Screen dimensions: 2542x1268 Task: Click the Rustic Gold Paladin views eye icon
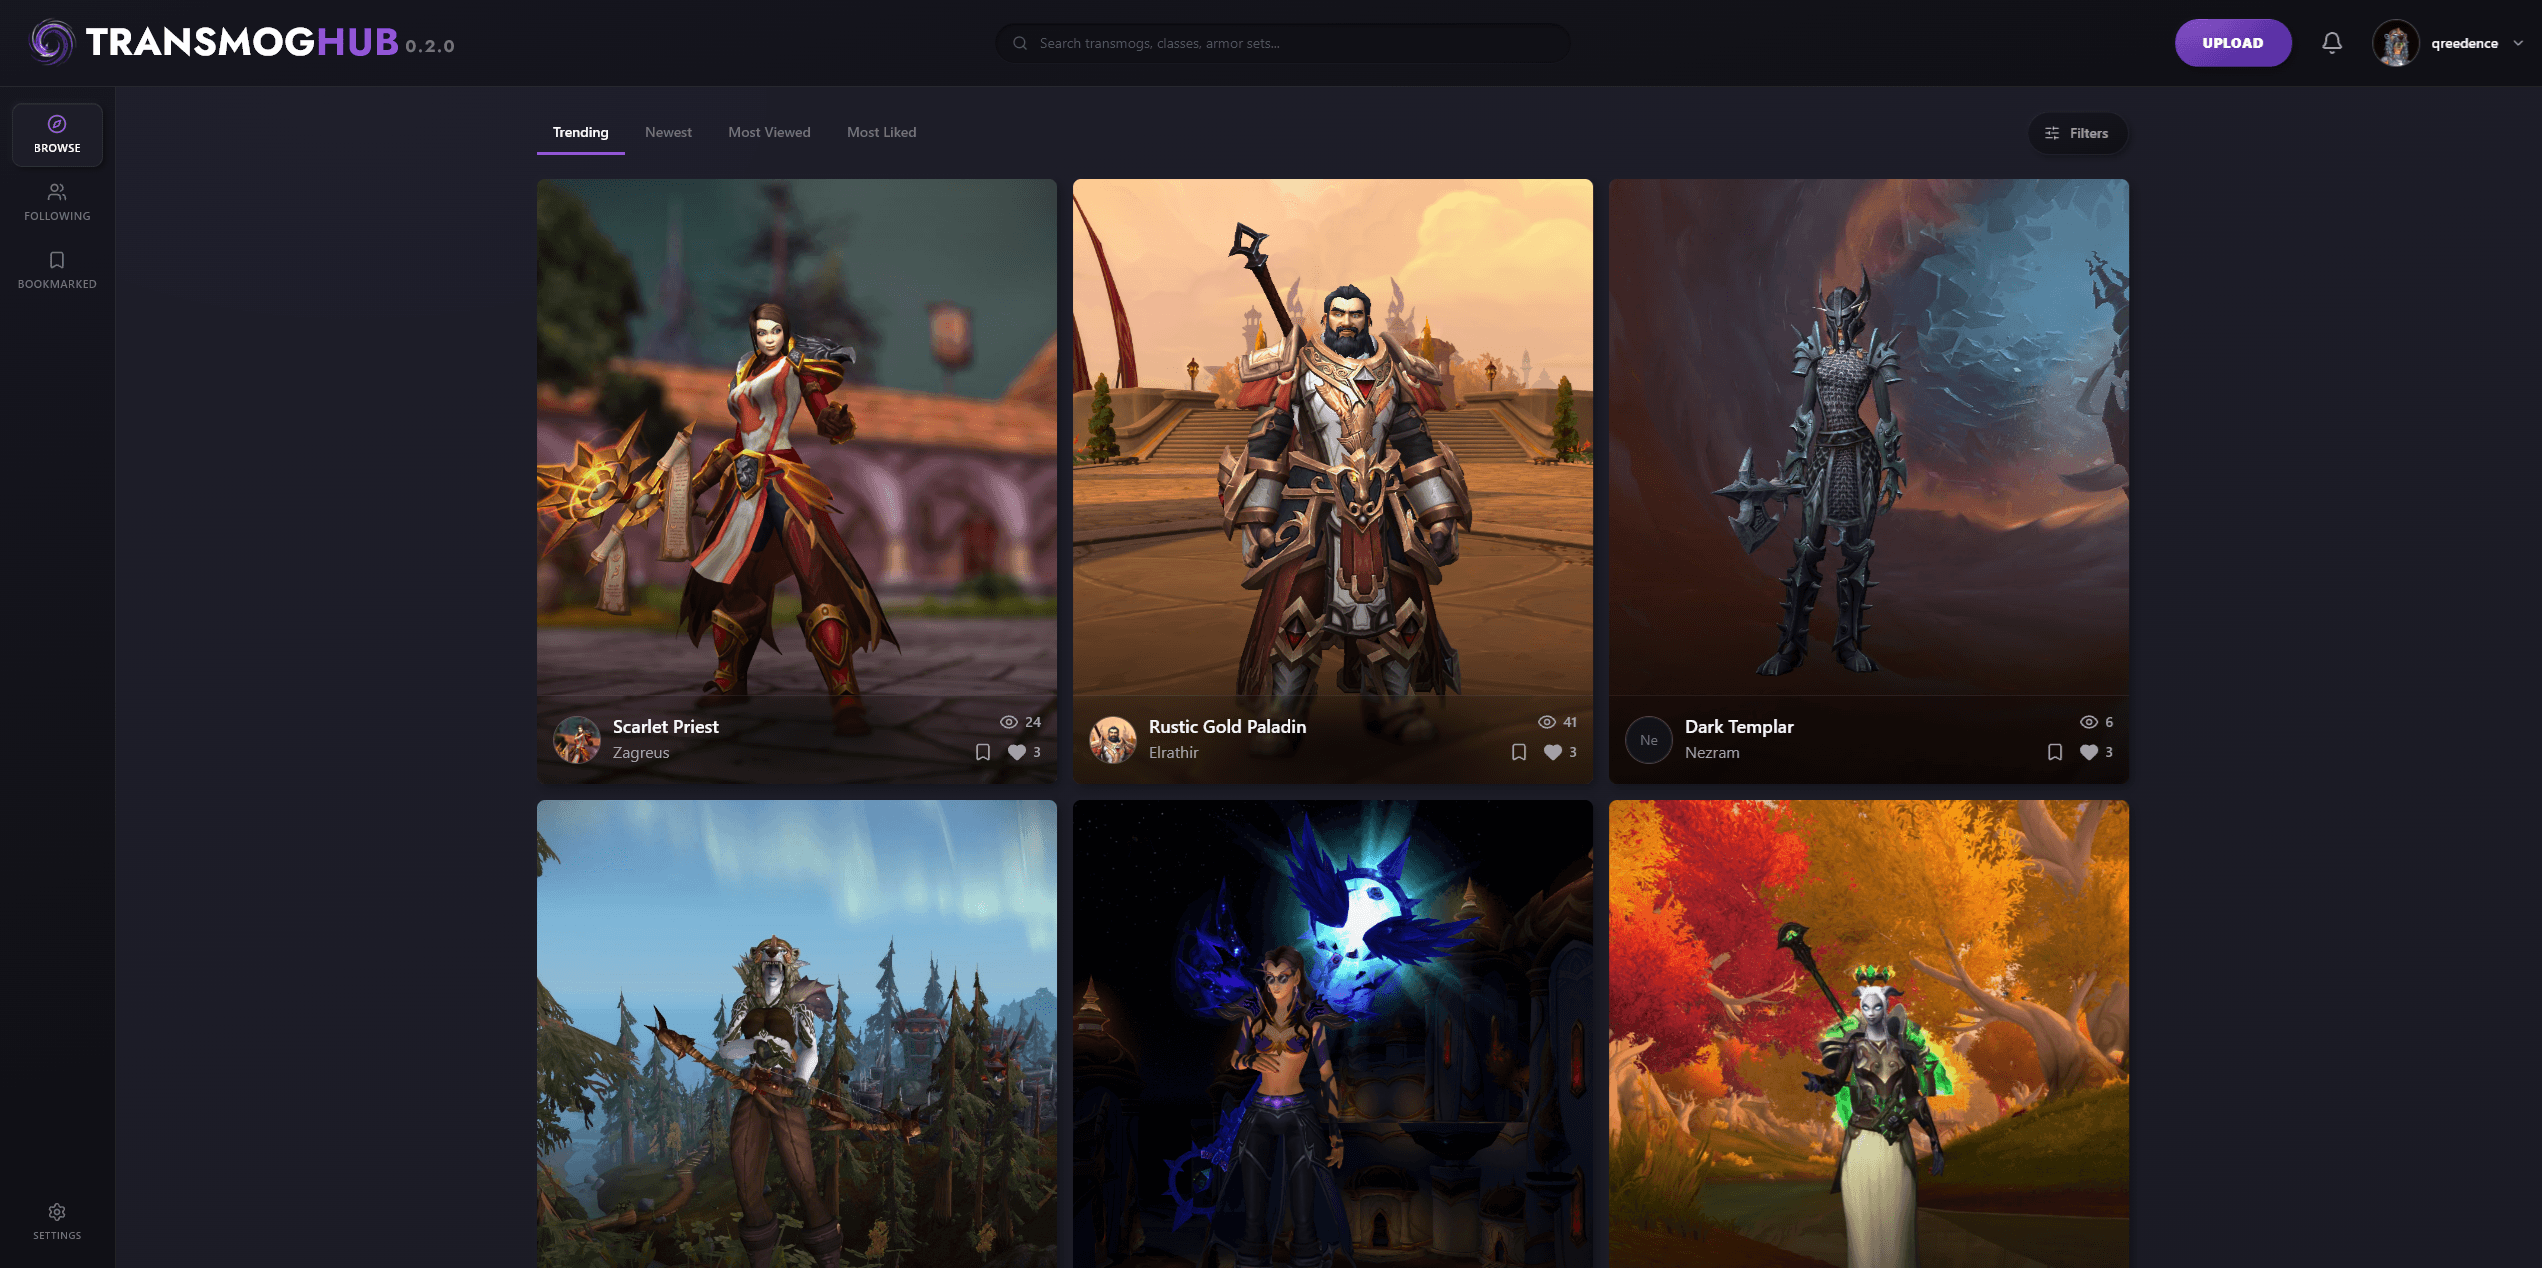coord(1547,722)
